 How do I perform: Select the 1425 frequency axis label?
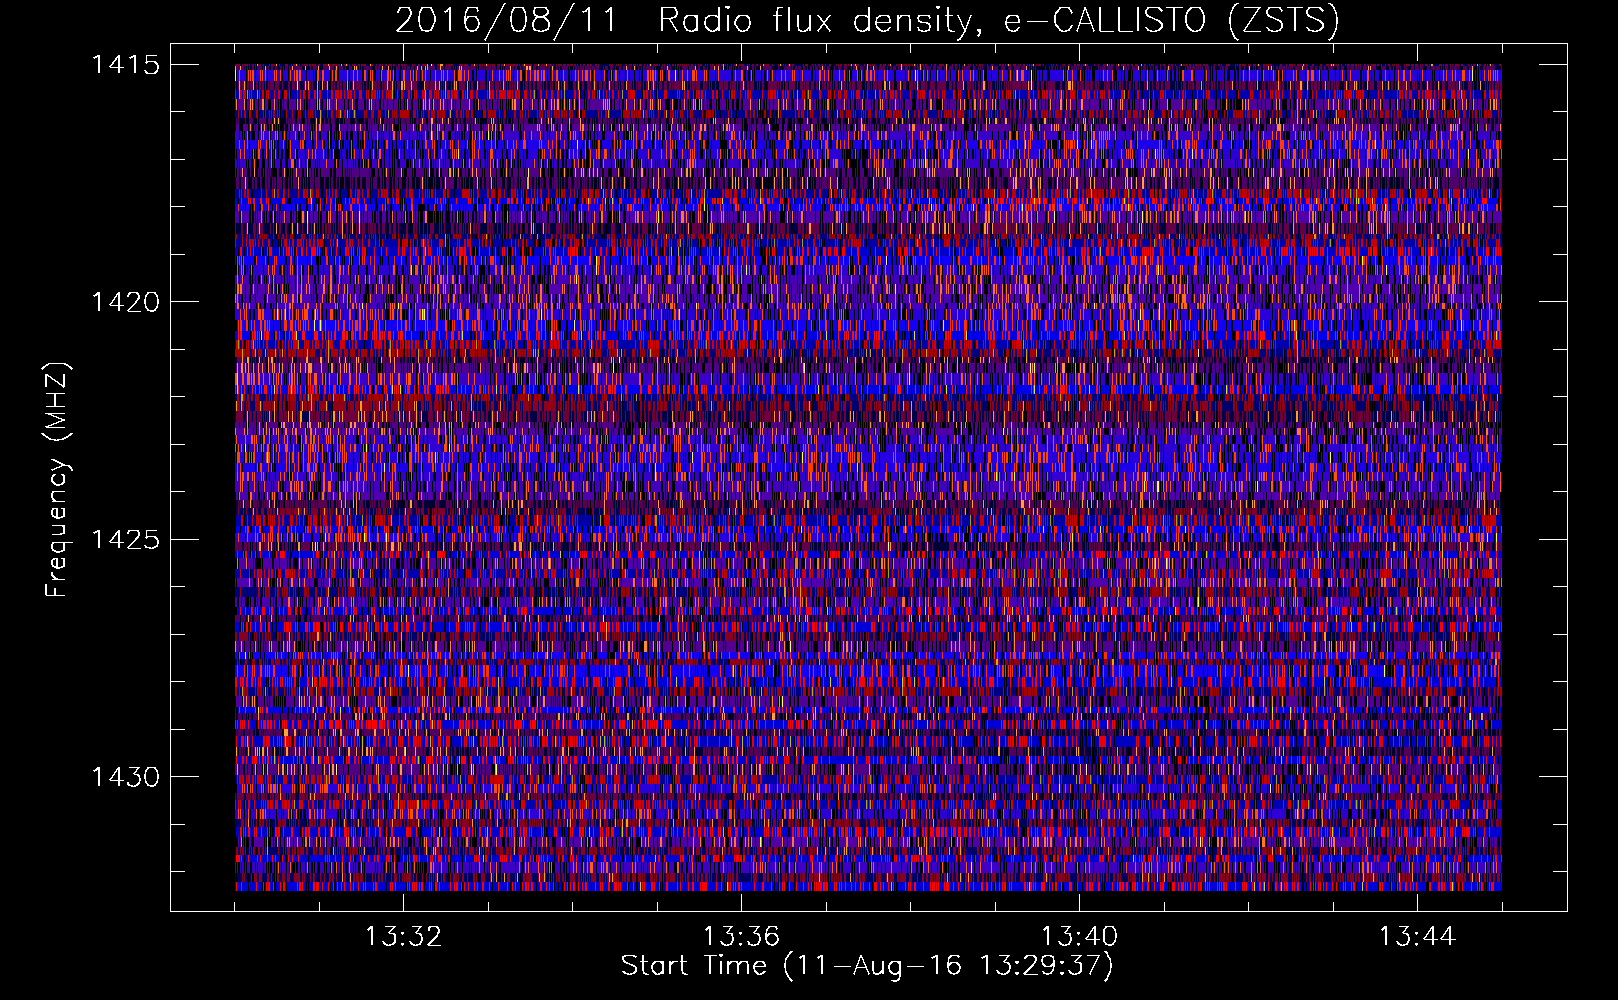coord(125,540)
